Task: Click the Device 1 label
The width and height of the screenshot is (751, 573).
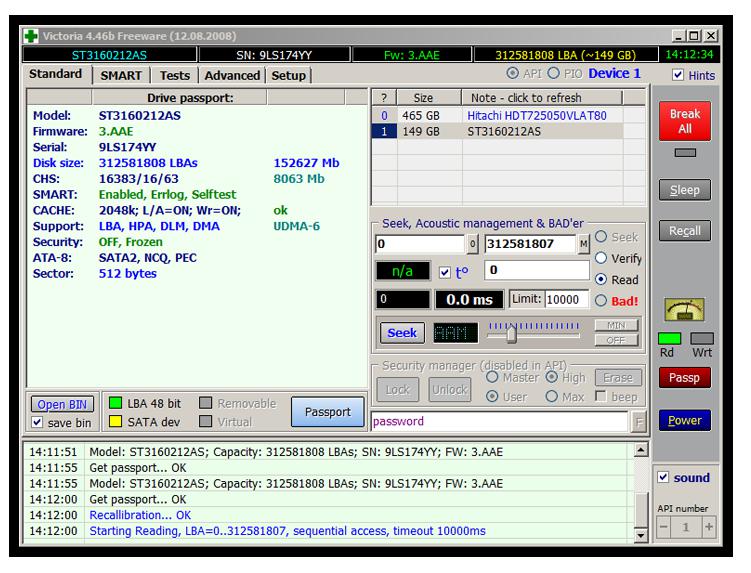Action: coord(614,73)
